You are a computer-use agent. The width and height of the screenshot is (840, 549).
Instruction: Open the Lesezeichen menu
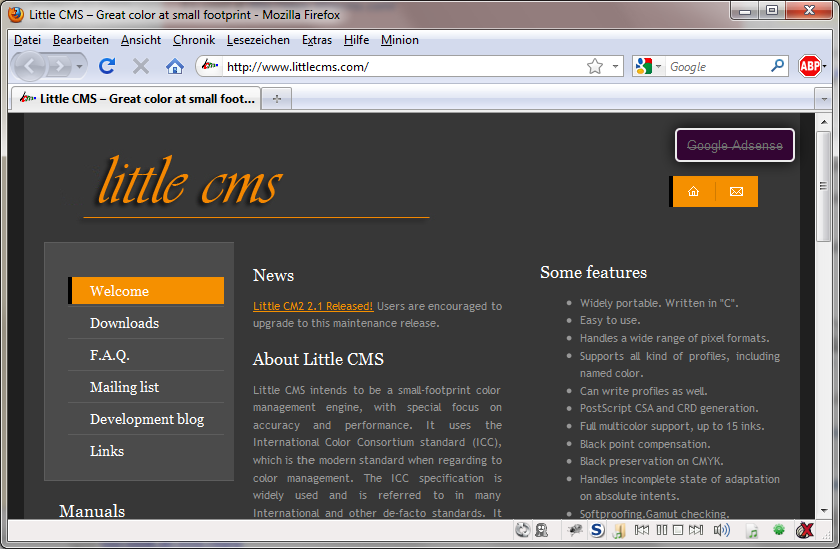(x=258, y=40)
